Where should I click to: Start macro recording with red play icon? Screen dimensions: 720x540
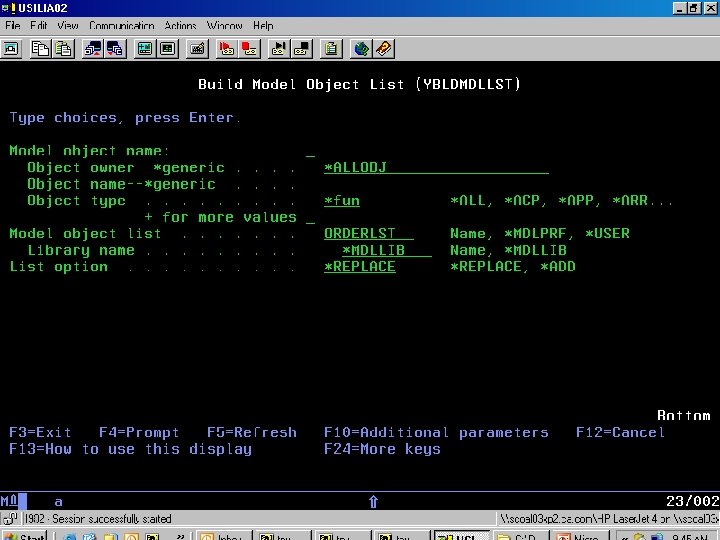tap(226, 49)
